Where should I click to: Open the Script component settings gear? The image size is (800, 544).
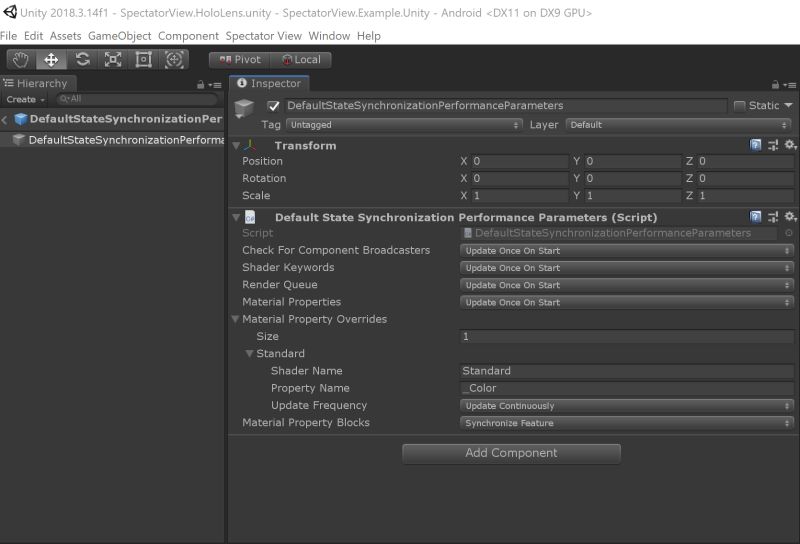pos(790,217)
